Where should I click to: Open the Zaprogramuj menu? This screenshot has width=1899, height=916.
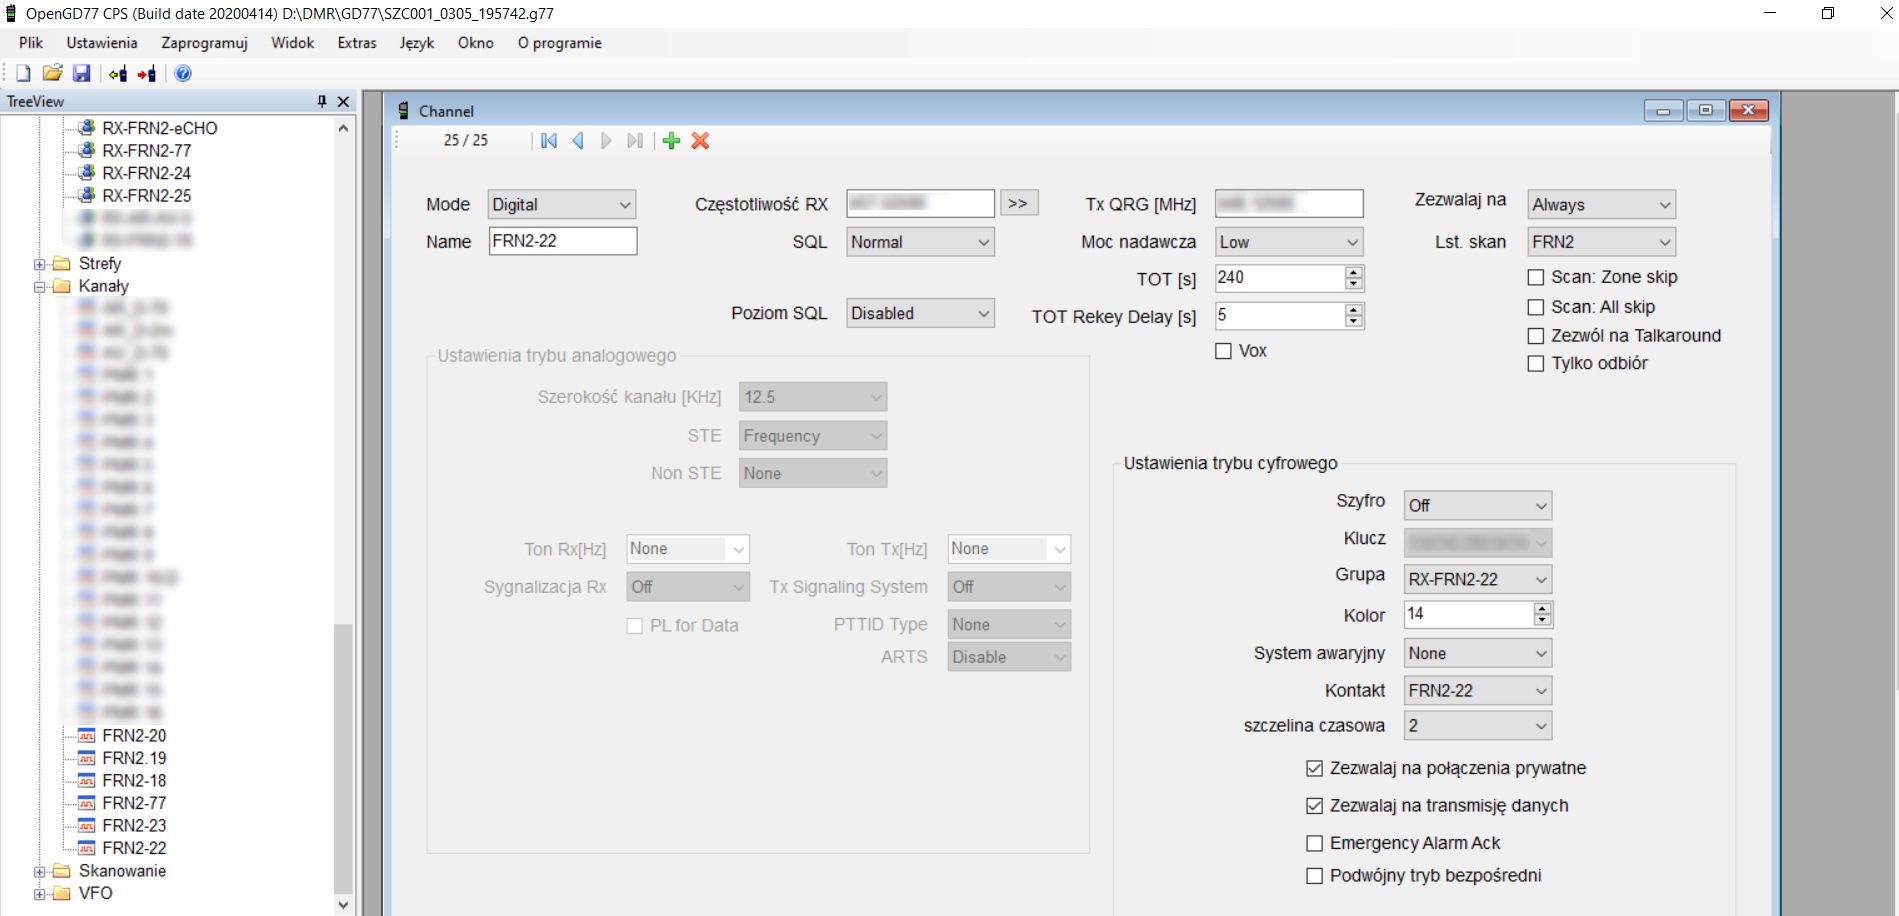[204, 43]
